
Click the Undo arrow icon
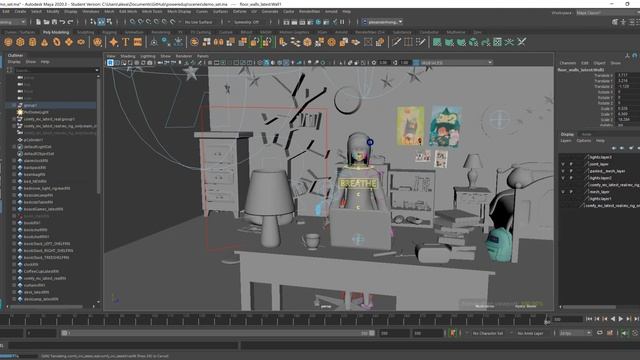point(62,22)
